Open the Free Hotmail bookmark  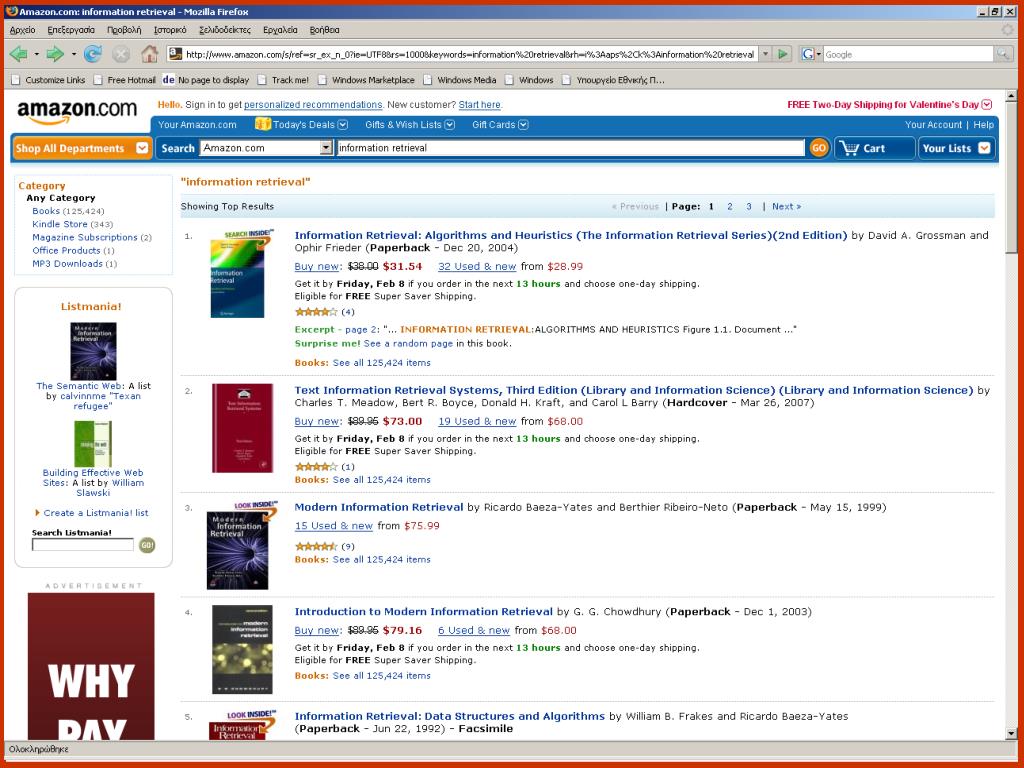click(x=125, y=80)
